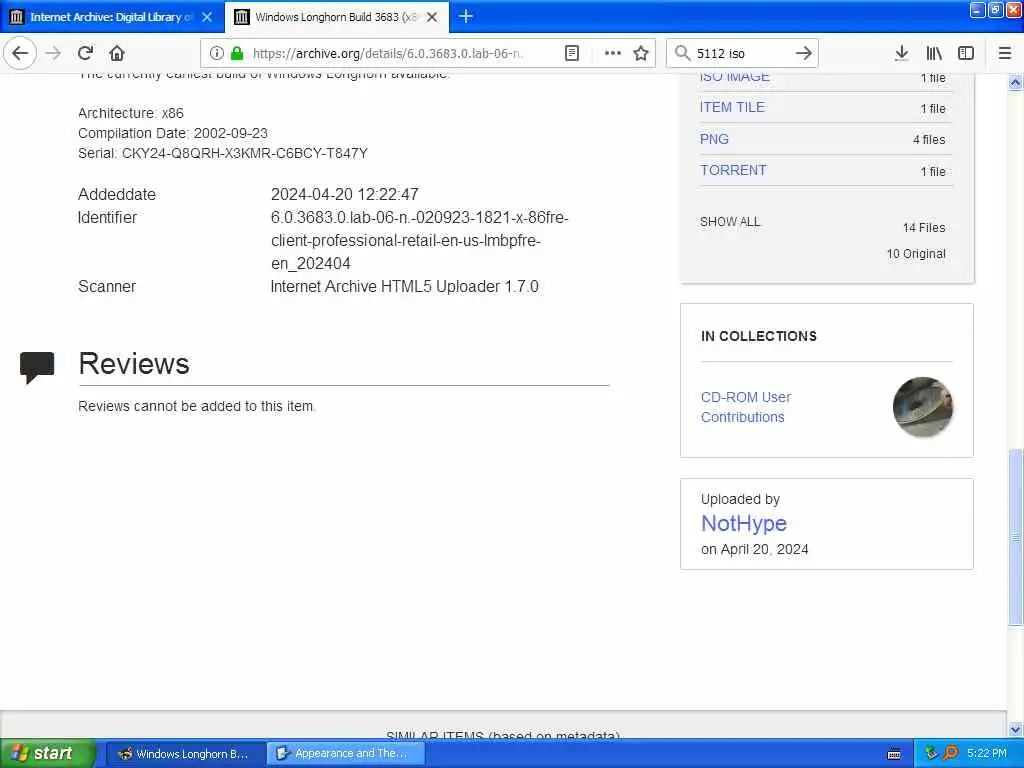Click the system tray magnifier icon
Image resolution: width=1024 pixels, height=768 pixels.
pyautogui.click(x=950, y=753)
